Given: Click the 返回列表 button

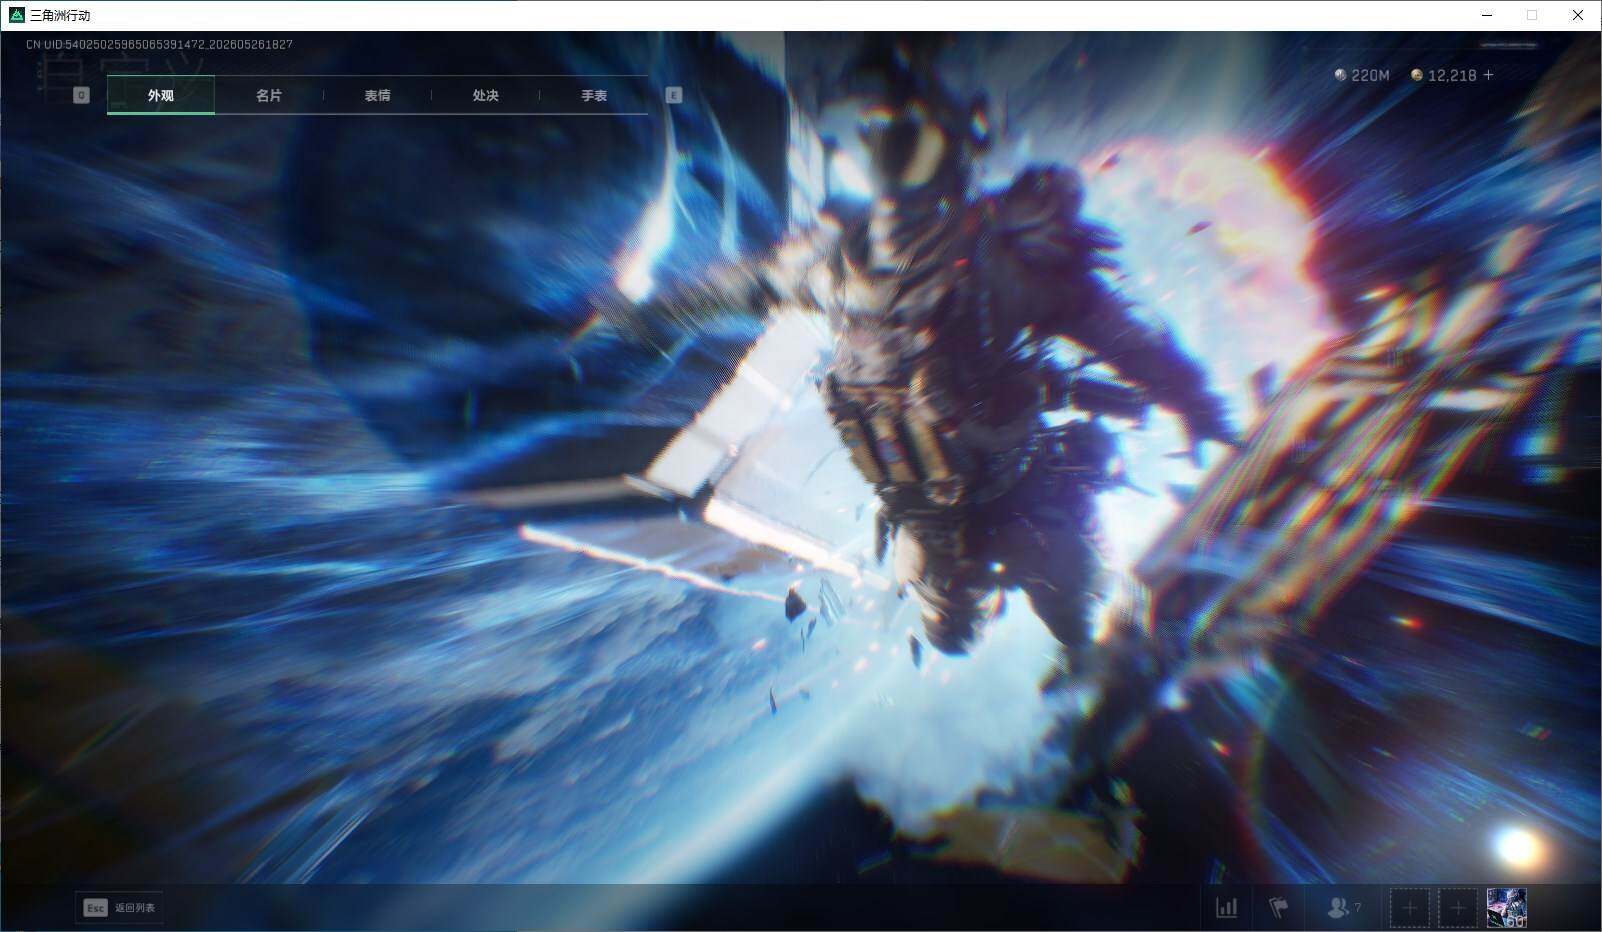Looking at the screenshot, I should point(119,908).
